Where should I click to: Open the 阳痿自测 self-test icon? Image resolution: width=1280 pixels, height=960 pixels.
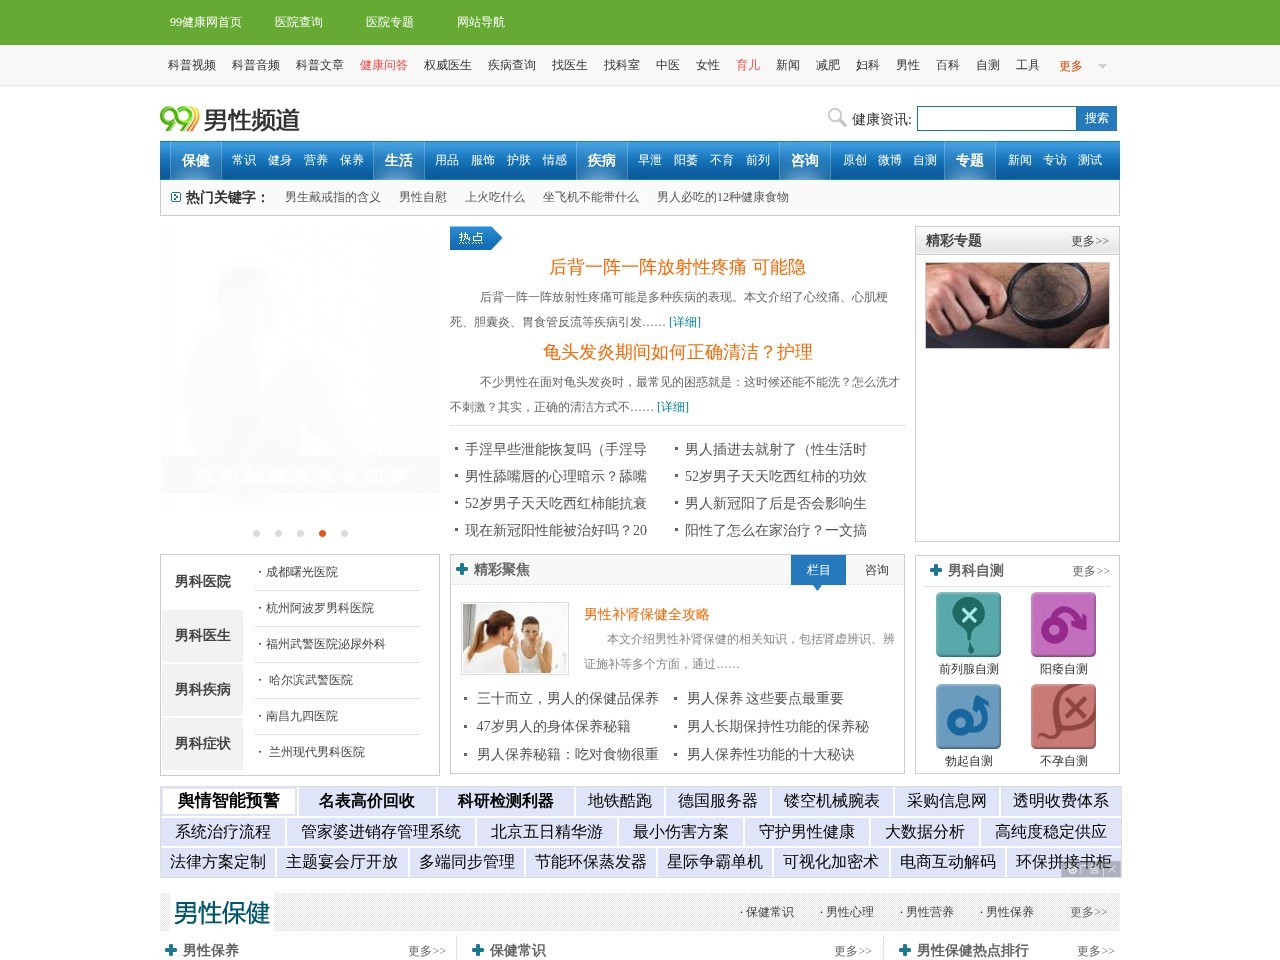click(x=1063, y=624)
